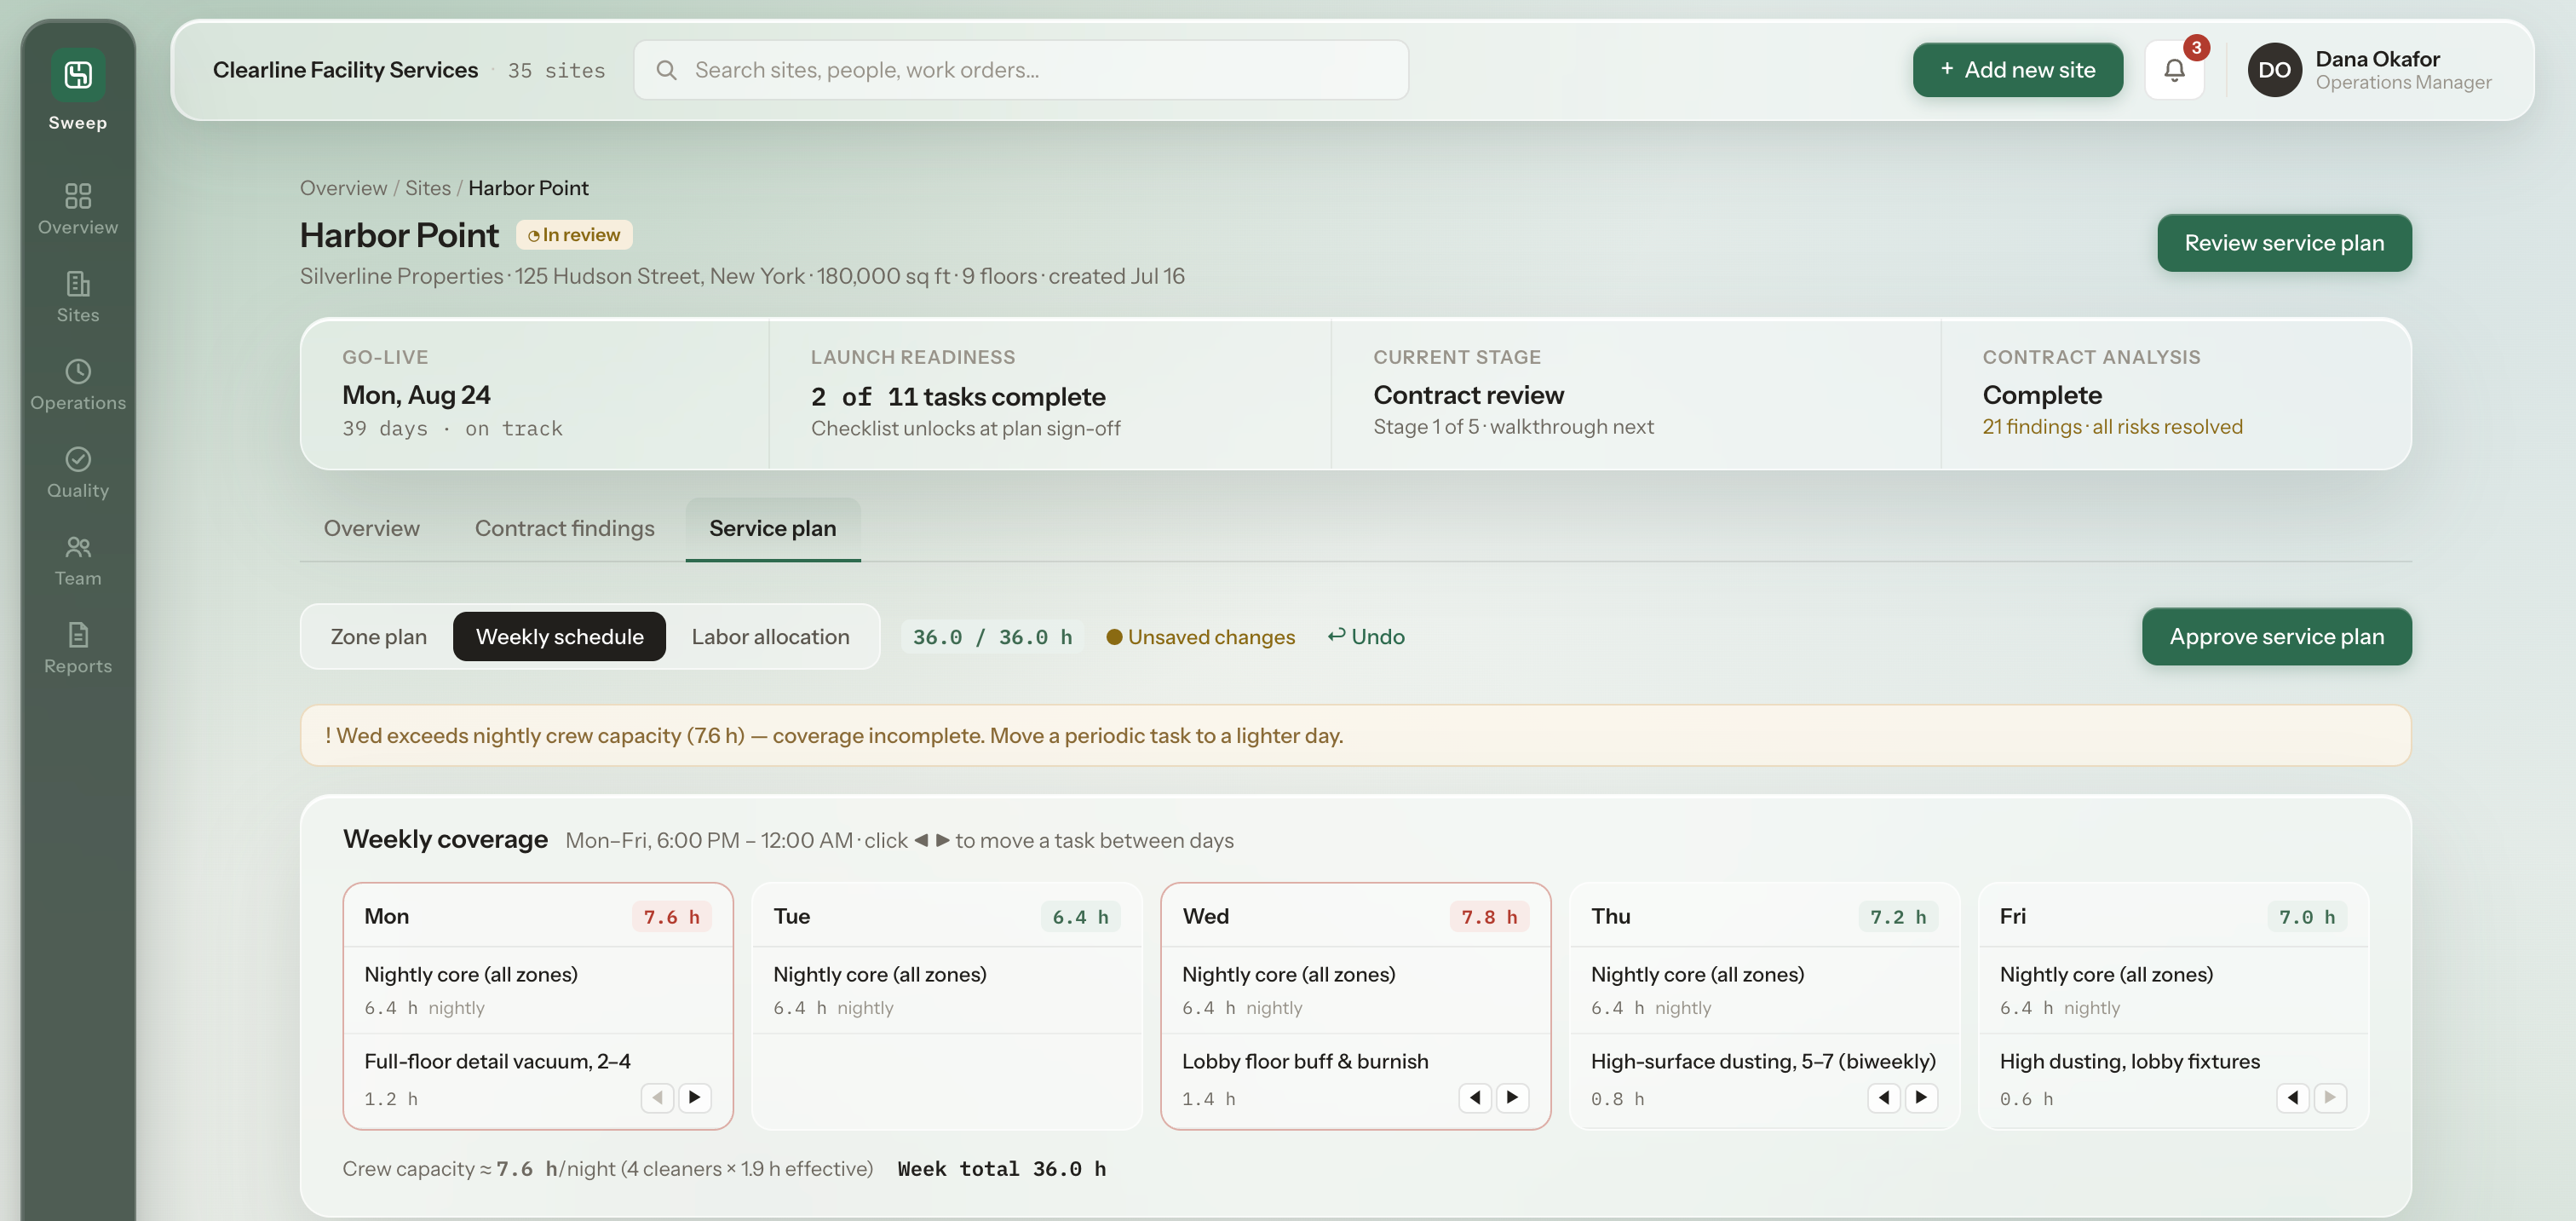
Task: Go to Sites breadcrumb
Action: [x=428, y=188]
